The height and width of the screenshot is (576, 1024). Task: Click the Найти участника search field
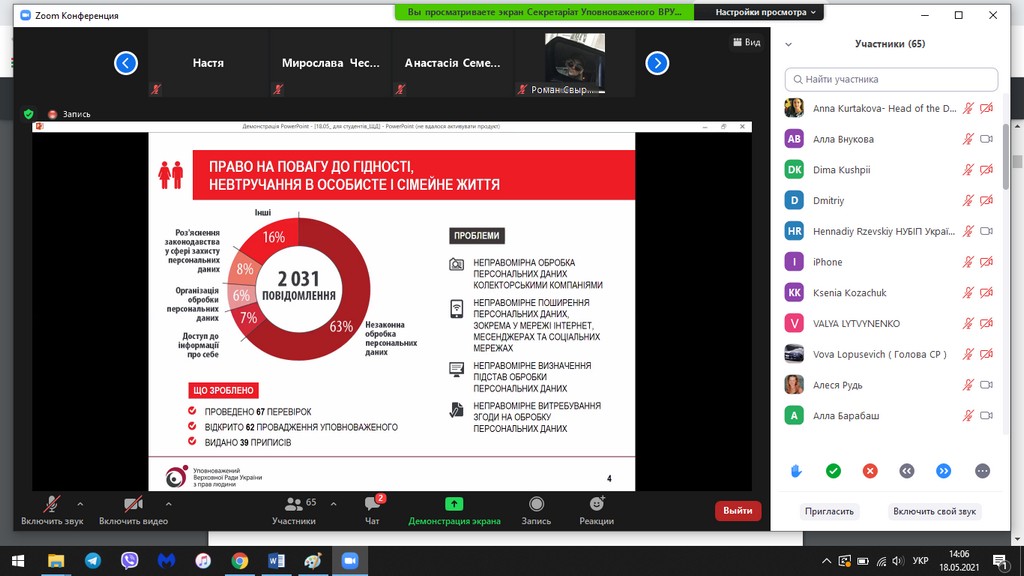(892, 79)
